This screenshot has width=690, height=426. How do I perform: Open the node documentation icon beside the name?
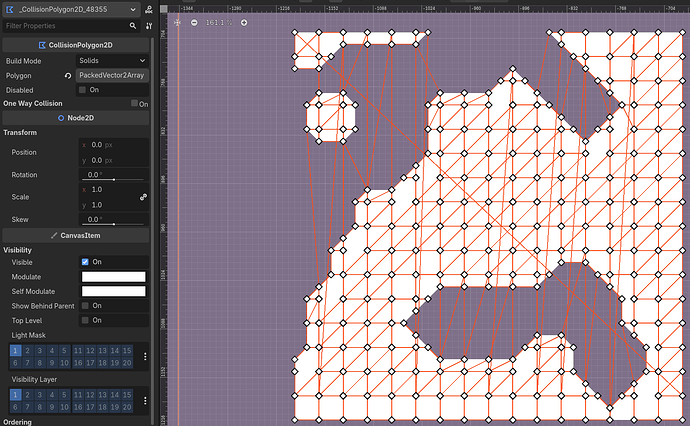146,8
